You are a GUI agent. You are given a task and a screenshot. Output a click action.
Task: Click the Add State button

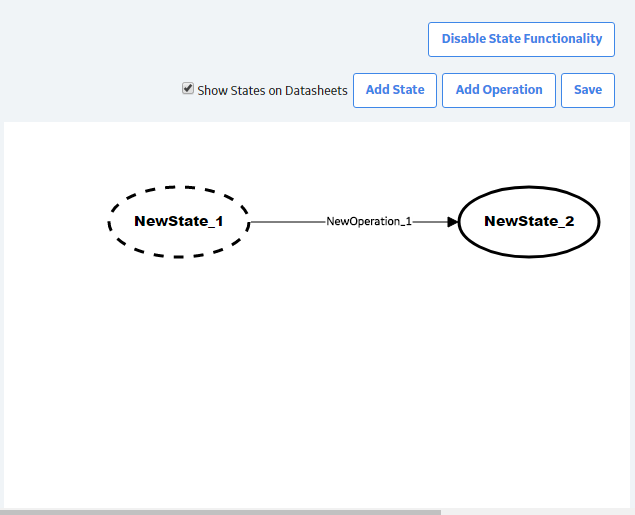(x=395, y=90)
